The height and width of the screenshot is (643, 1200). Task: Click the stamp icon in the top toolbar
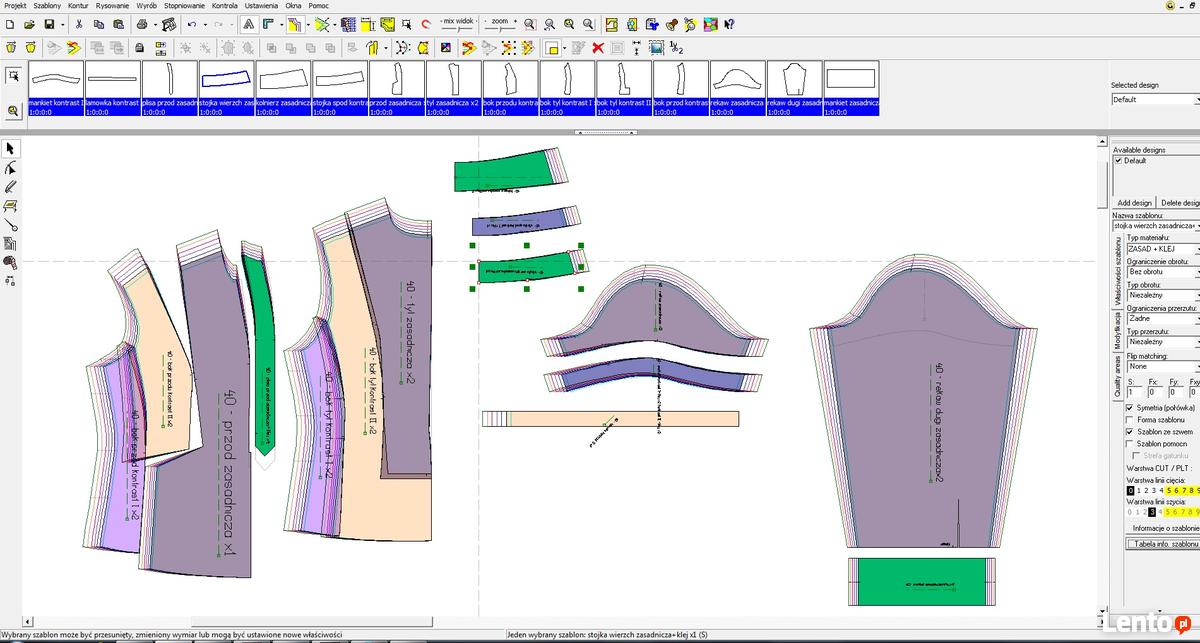coord(672,24)
